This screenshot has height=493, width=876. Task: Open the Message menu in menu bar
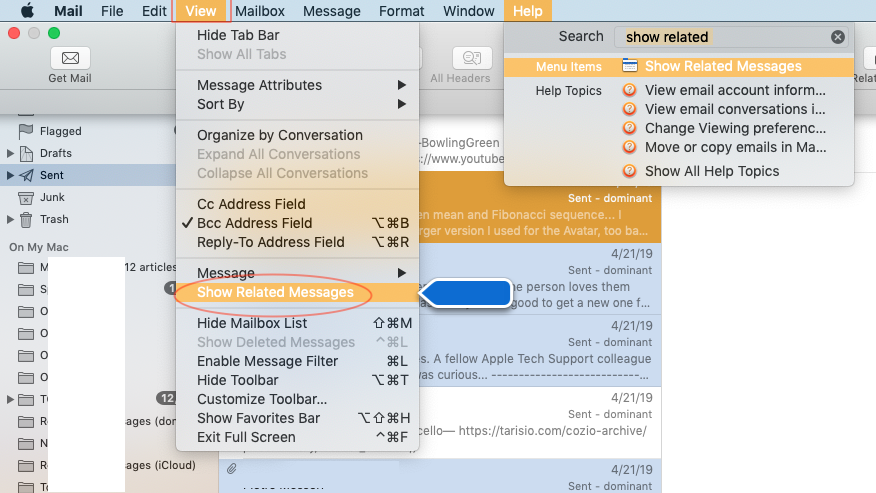tap(332, 11)
